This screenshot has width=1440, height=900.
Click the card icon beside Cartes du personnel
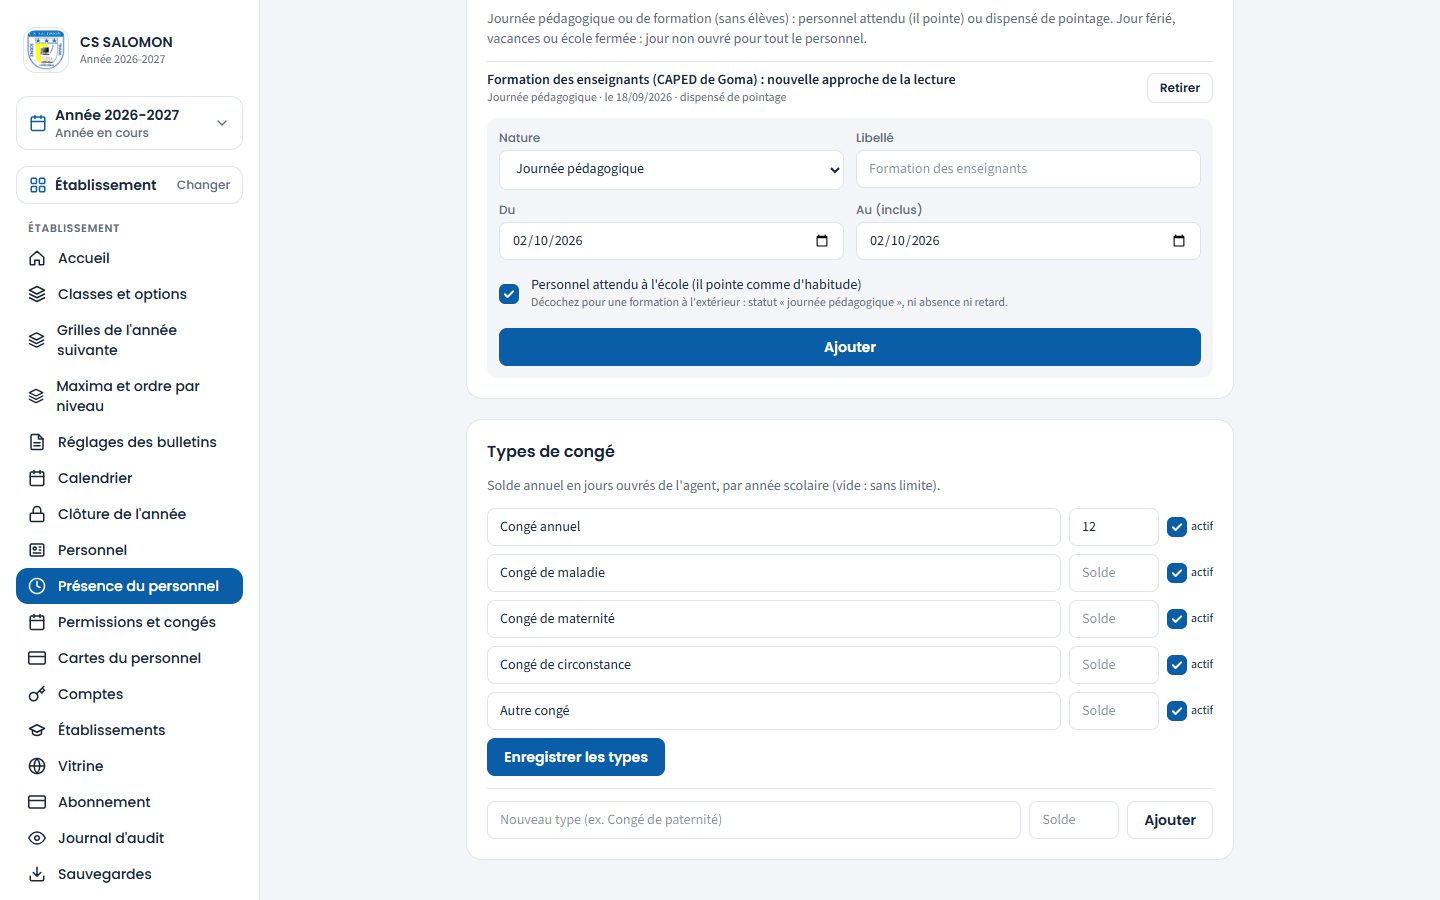point(37,658)
